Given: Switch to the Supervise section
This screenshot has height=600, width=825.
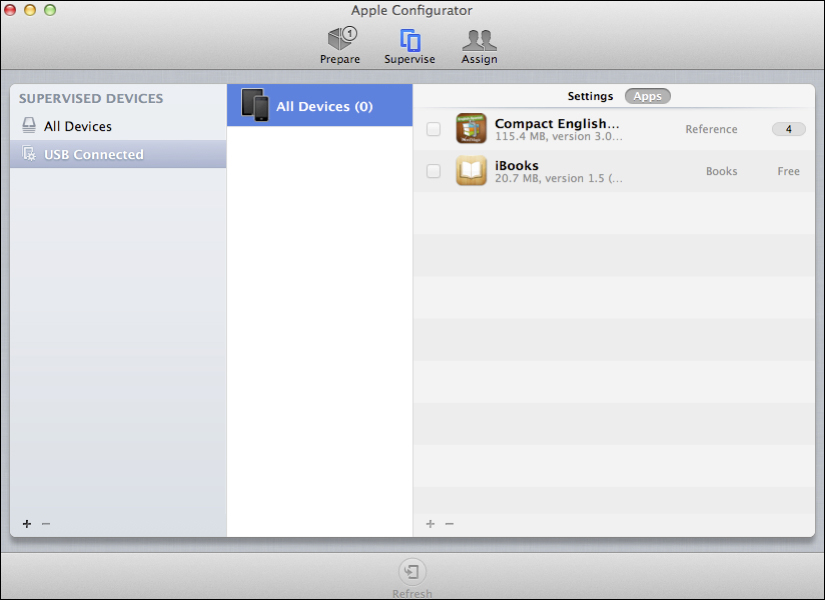Looking at the screenshot, I should coord(409,46).
